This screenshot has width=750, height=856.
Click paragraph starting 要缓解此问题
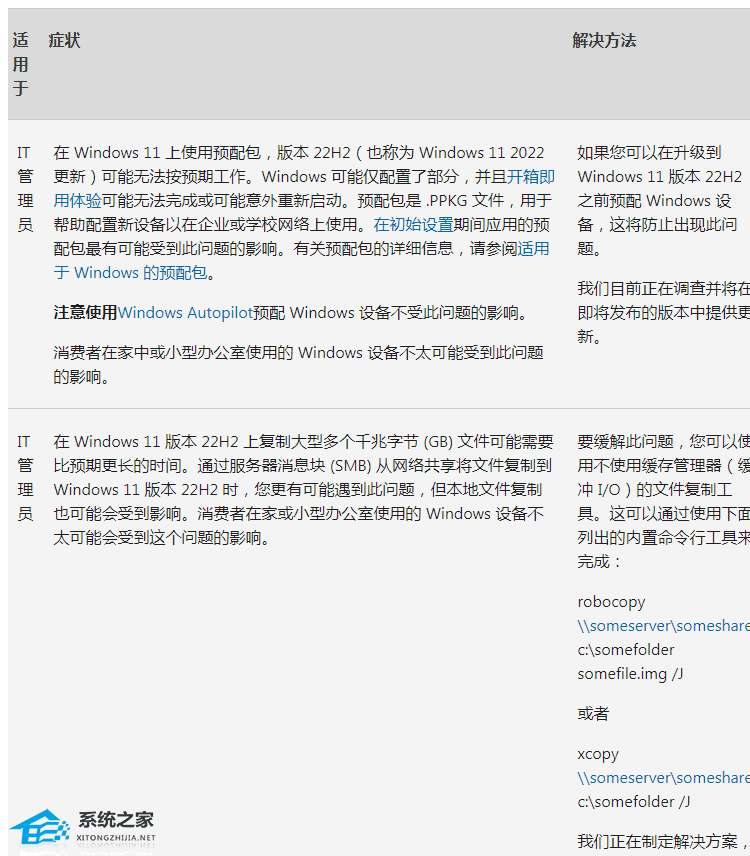(663, 501)
